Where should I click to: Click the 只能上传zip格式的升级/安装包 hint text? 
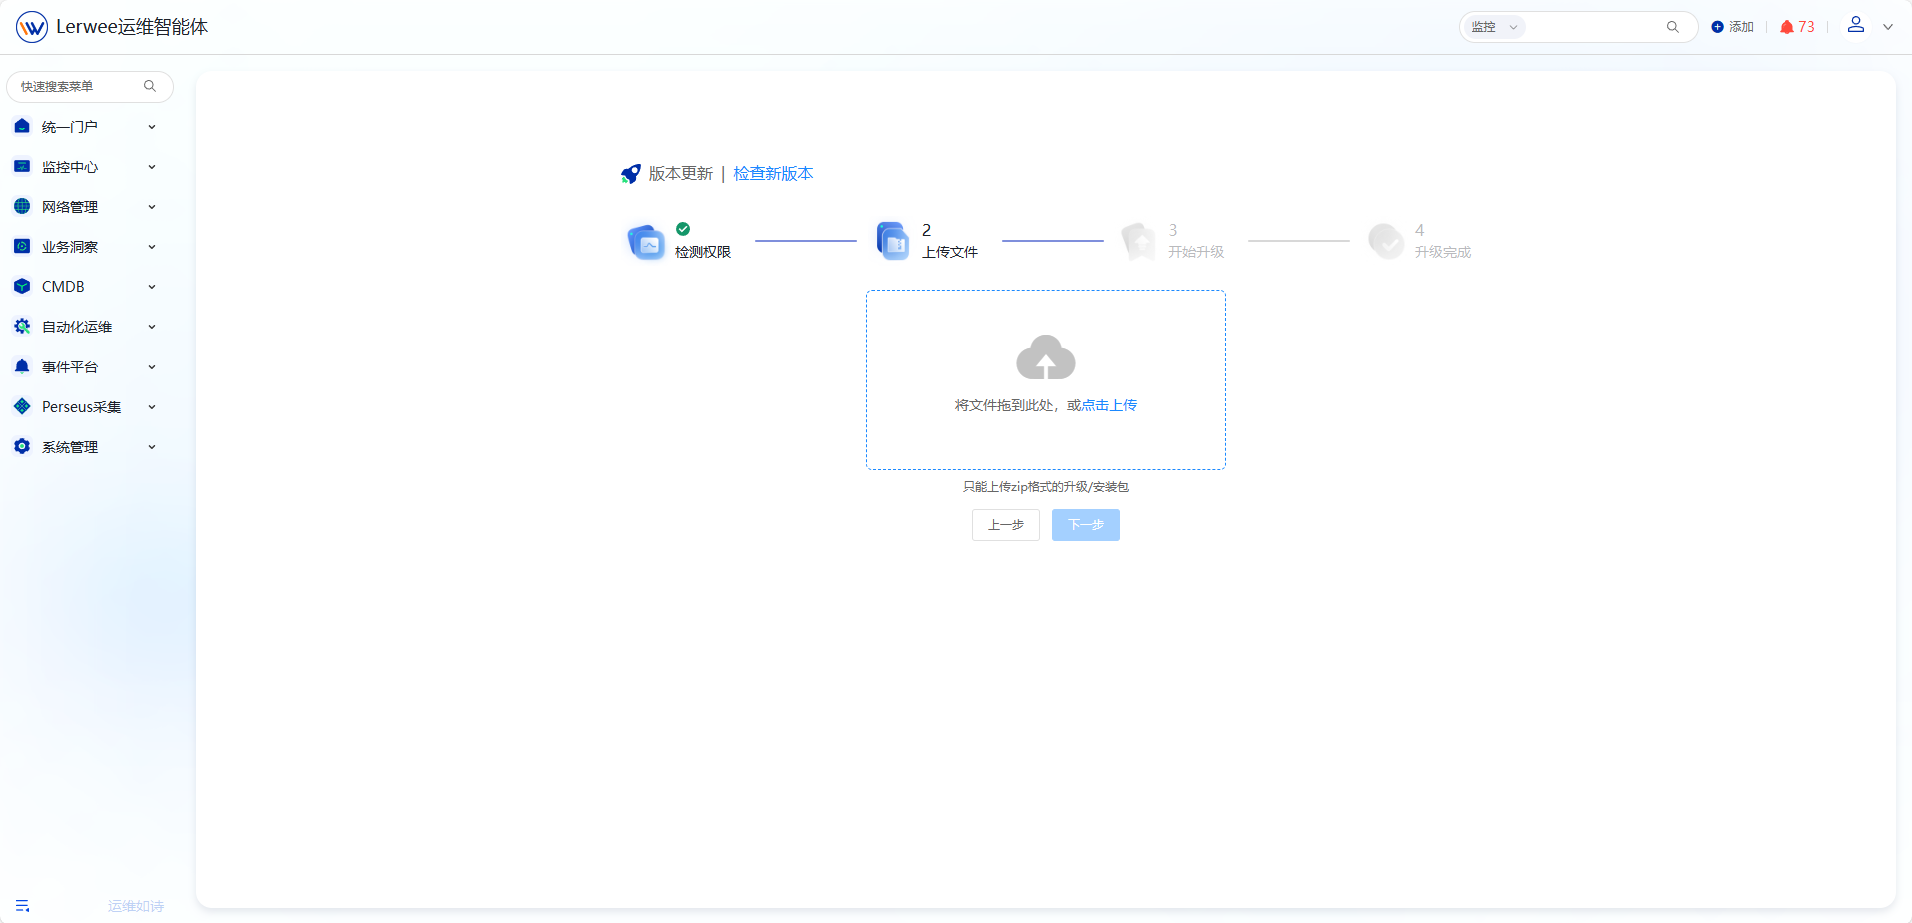click(x=1046, y=487)
